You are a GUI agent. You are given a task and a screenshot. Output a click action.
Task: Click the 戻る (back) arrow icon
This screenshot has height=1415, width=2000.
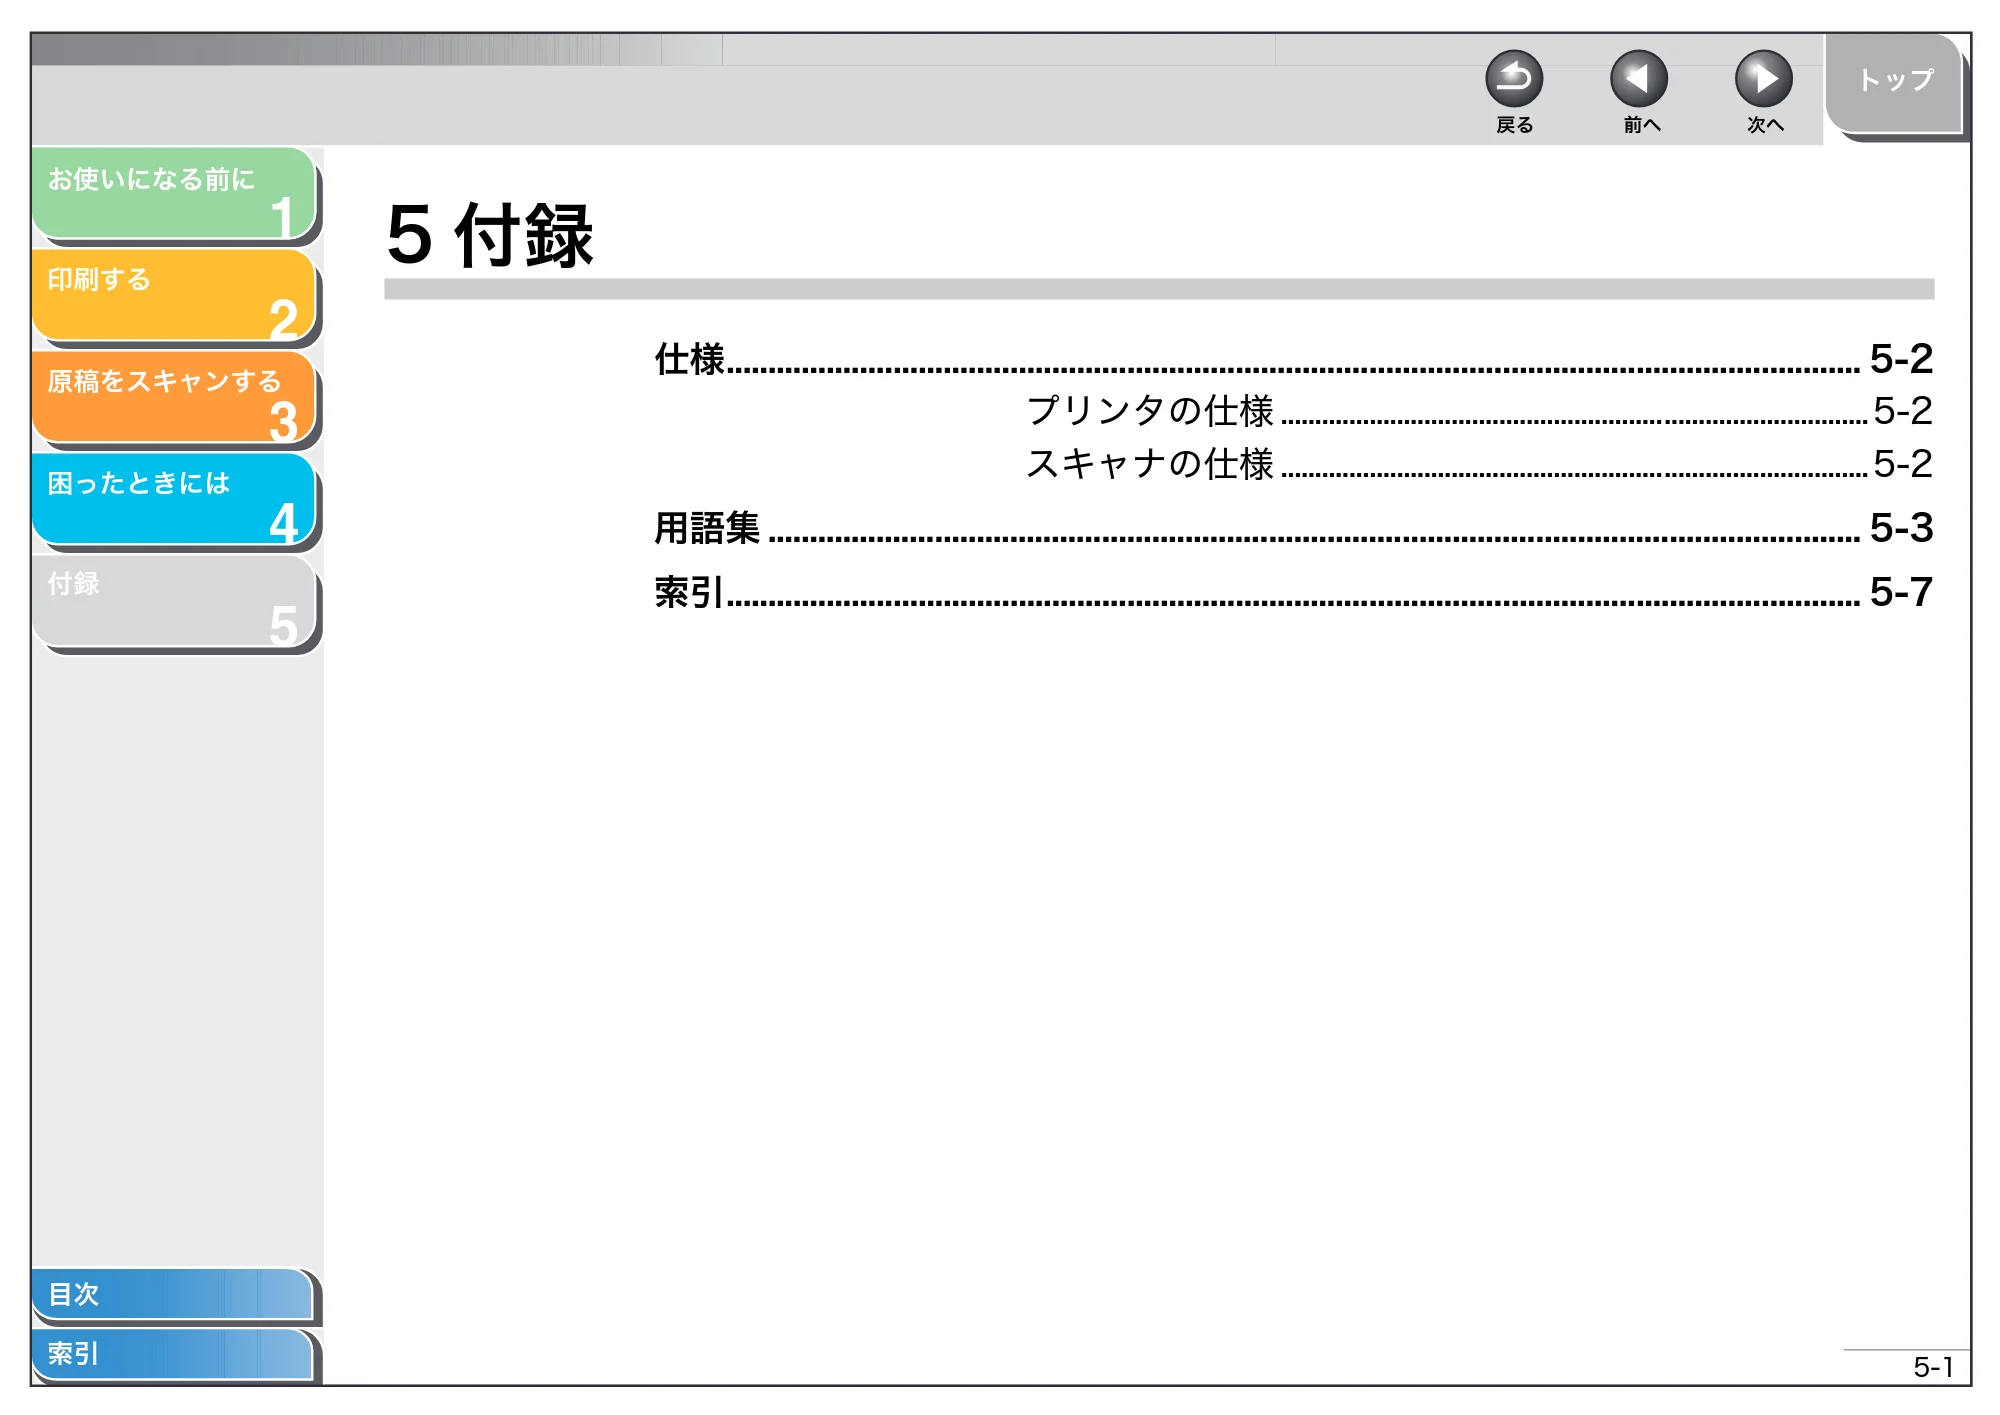point(1514,79)
